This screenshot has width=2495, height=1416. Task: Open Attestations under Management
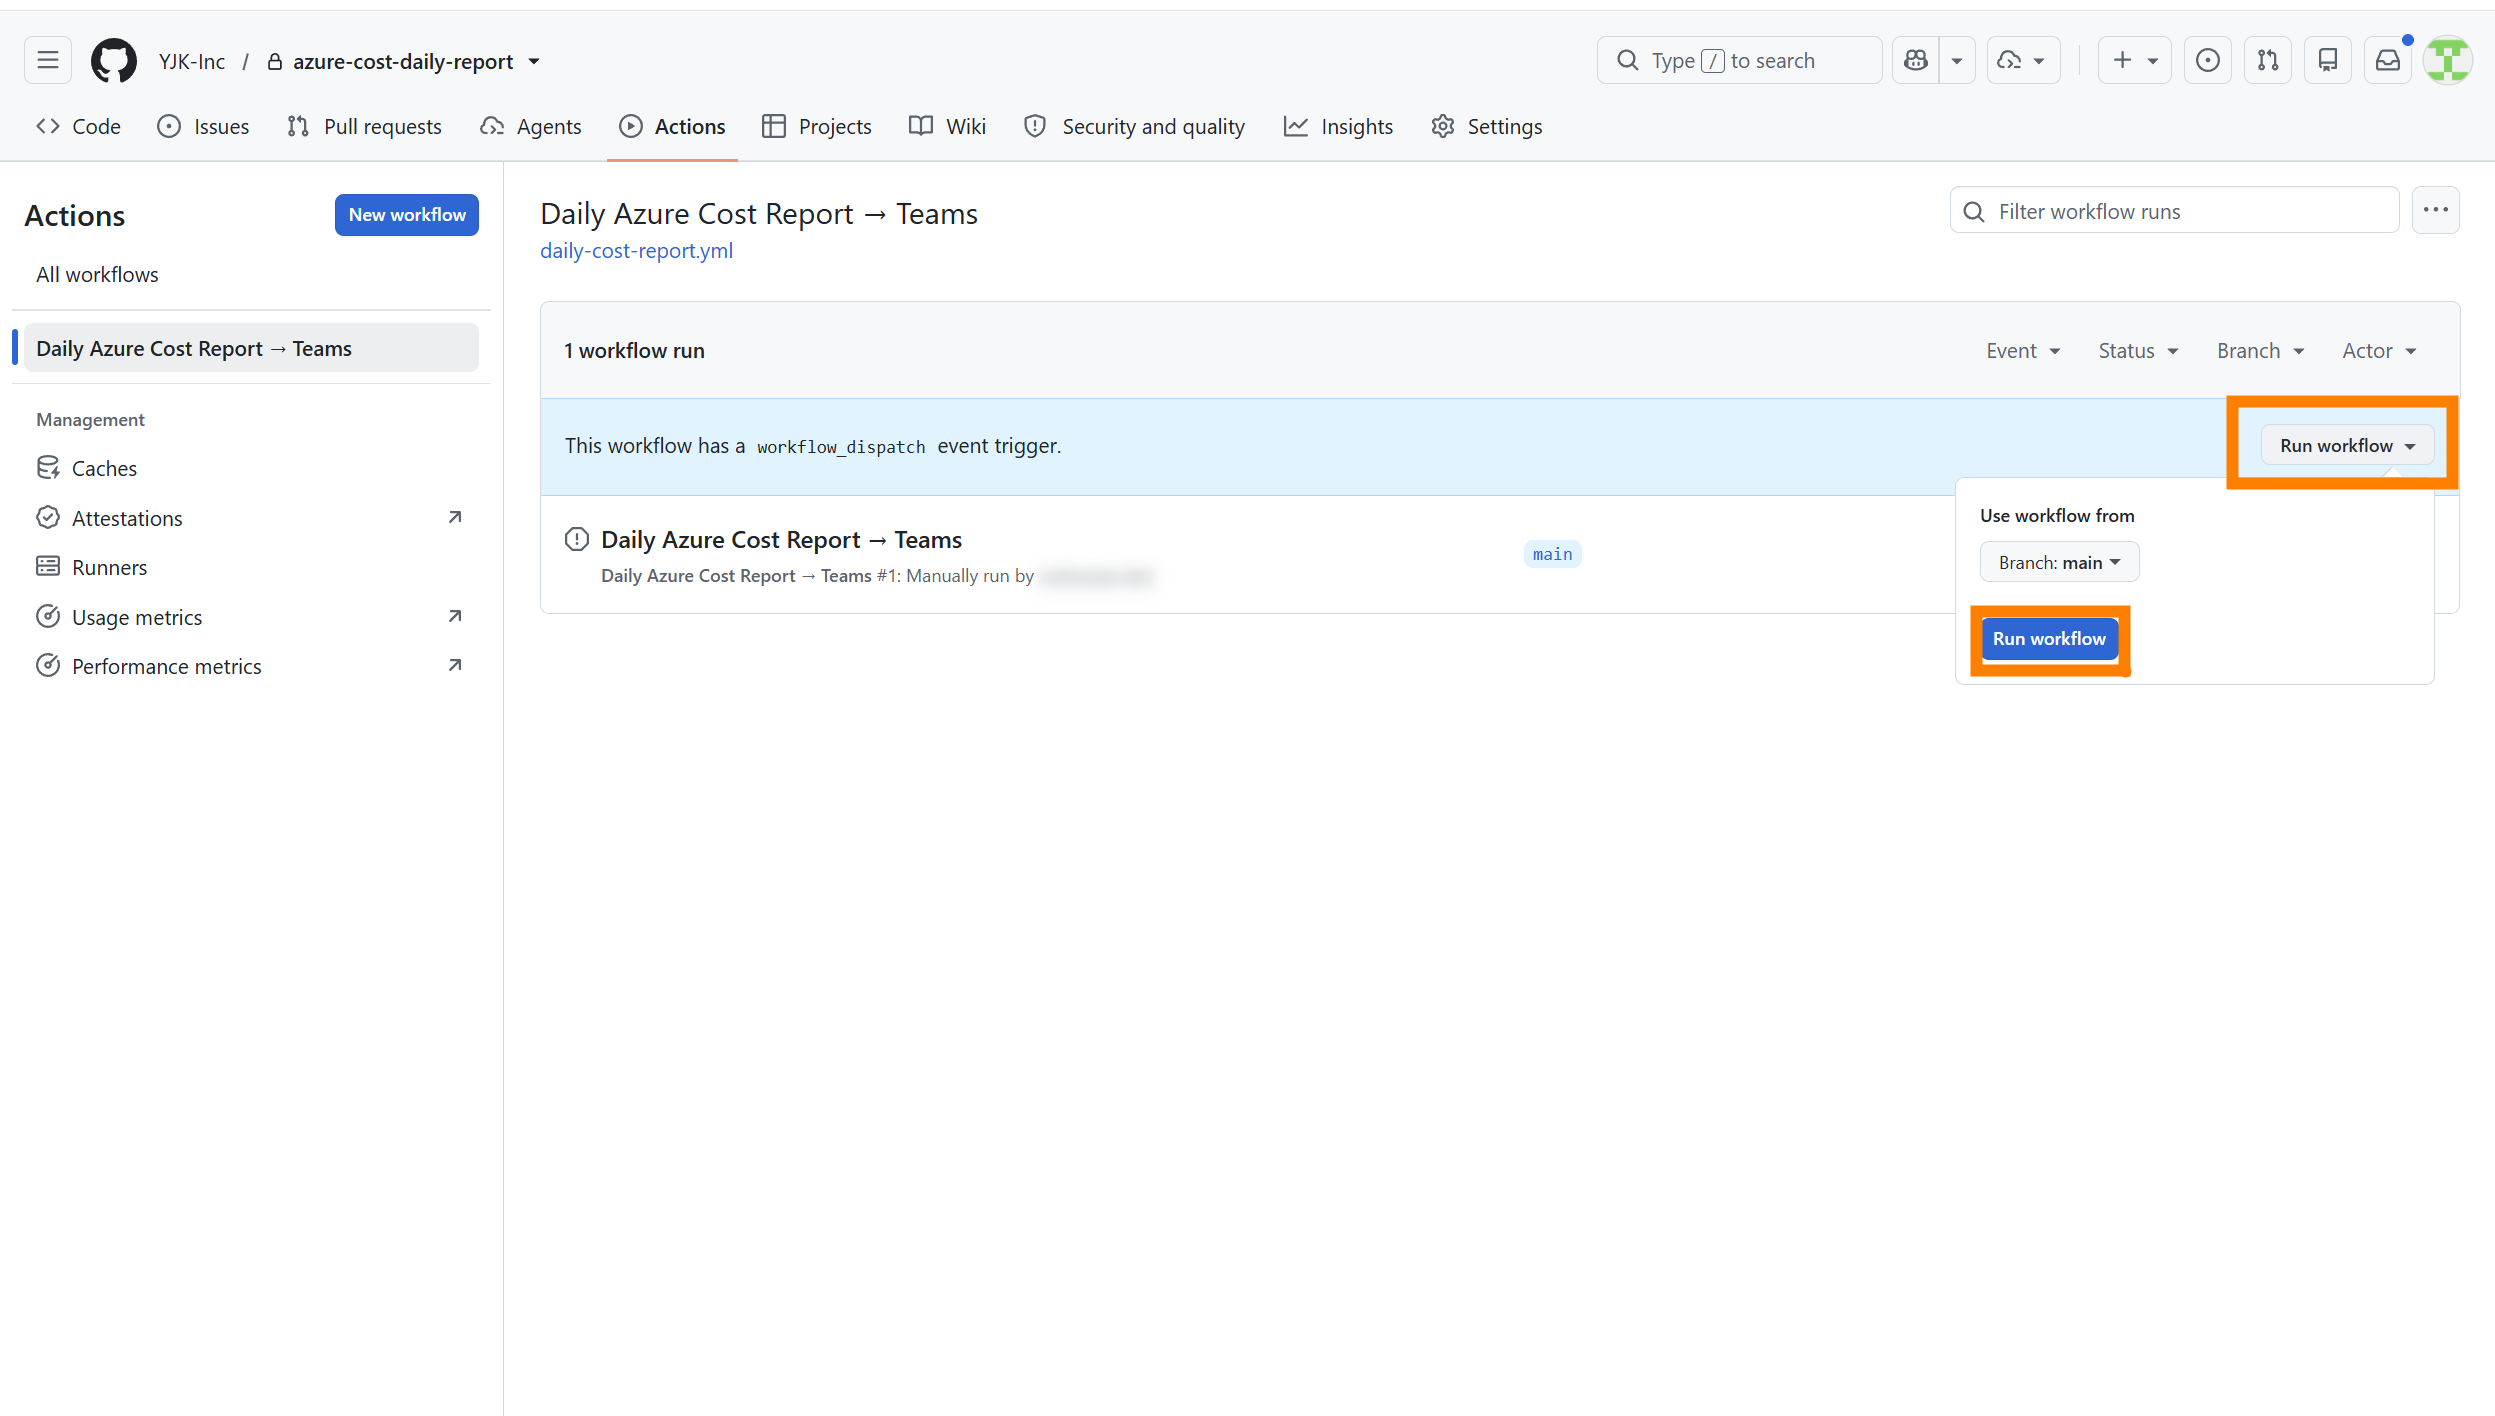click(x=251, y=518)
